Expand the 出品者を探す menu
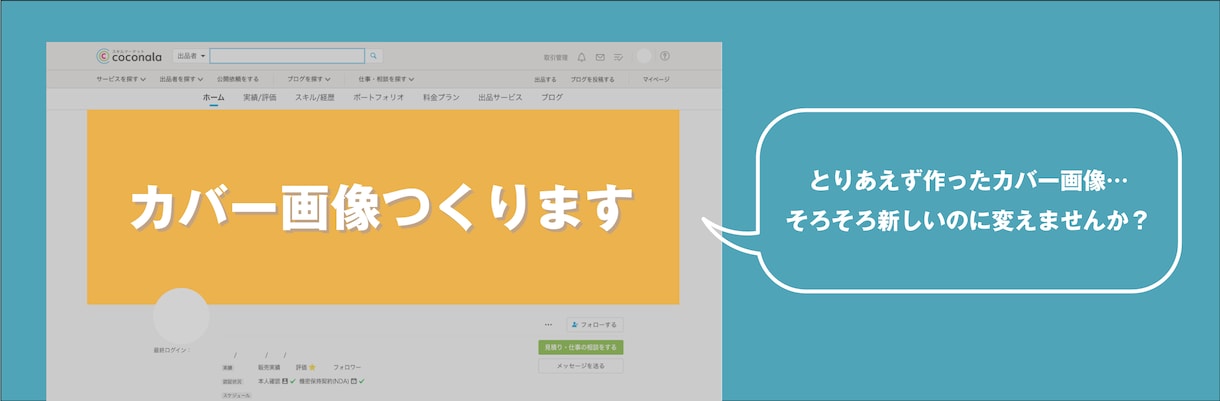Screen dimensions: 1220x401 click(182, 79)
